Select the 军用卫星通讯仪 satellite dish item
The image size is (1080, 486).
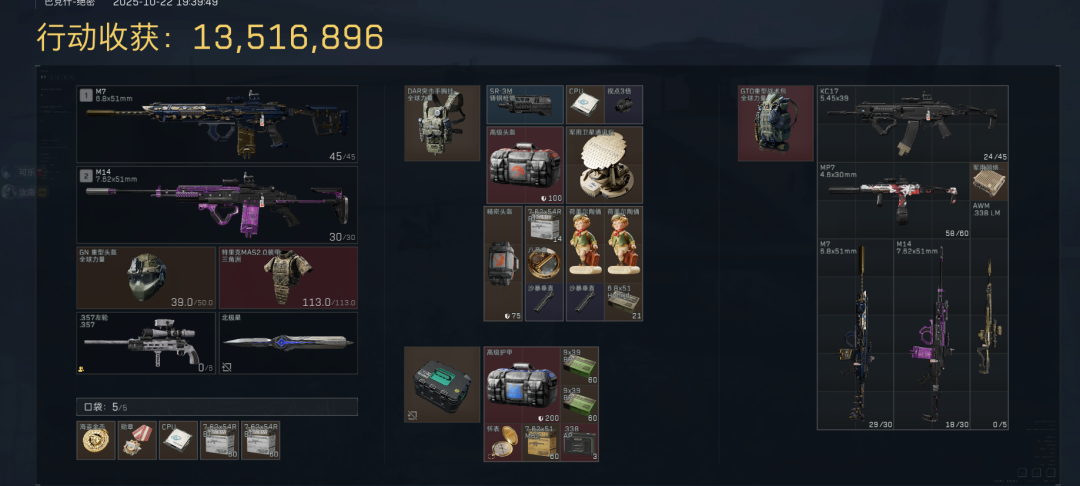605,165
